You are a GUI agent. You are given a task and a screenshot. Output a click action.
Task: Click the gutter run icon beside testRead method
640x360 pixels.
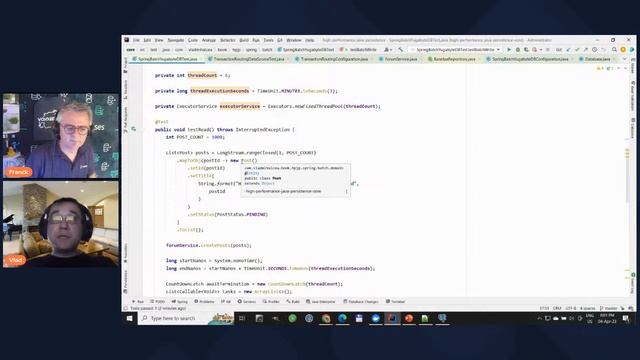click(x=133, y=129)
